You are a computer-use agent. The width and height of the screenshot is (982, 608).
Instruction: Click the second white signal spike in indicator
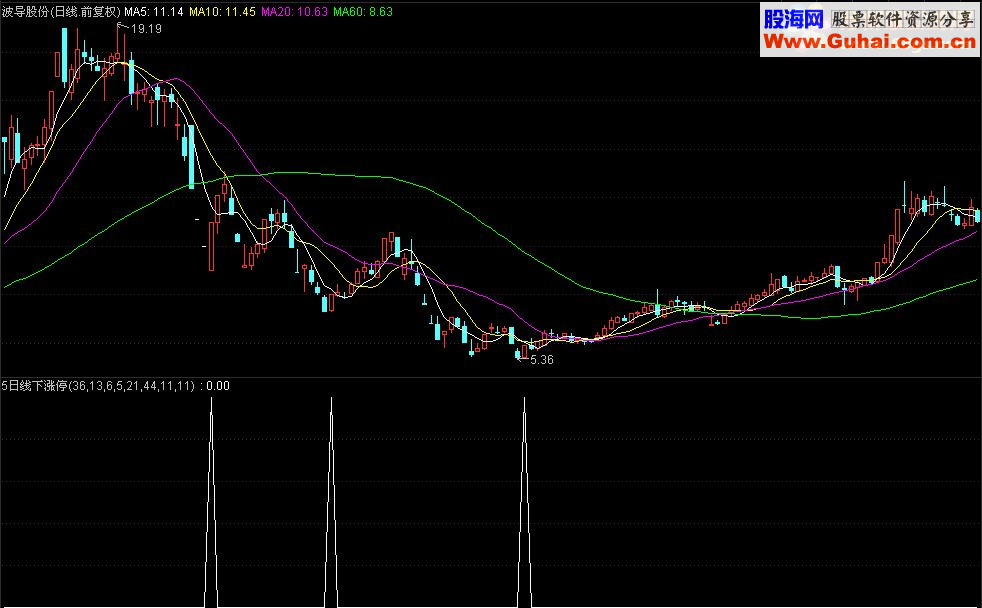pyautogui.click(x=331, y=501)
